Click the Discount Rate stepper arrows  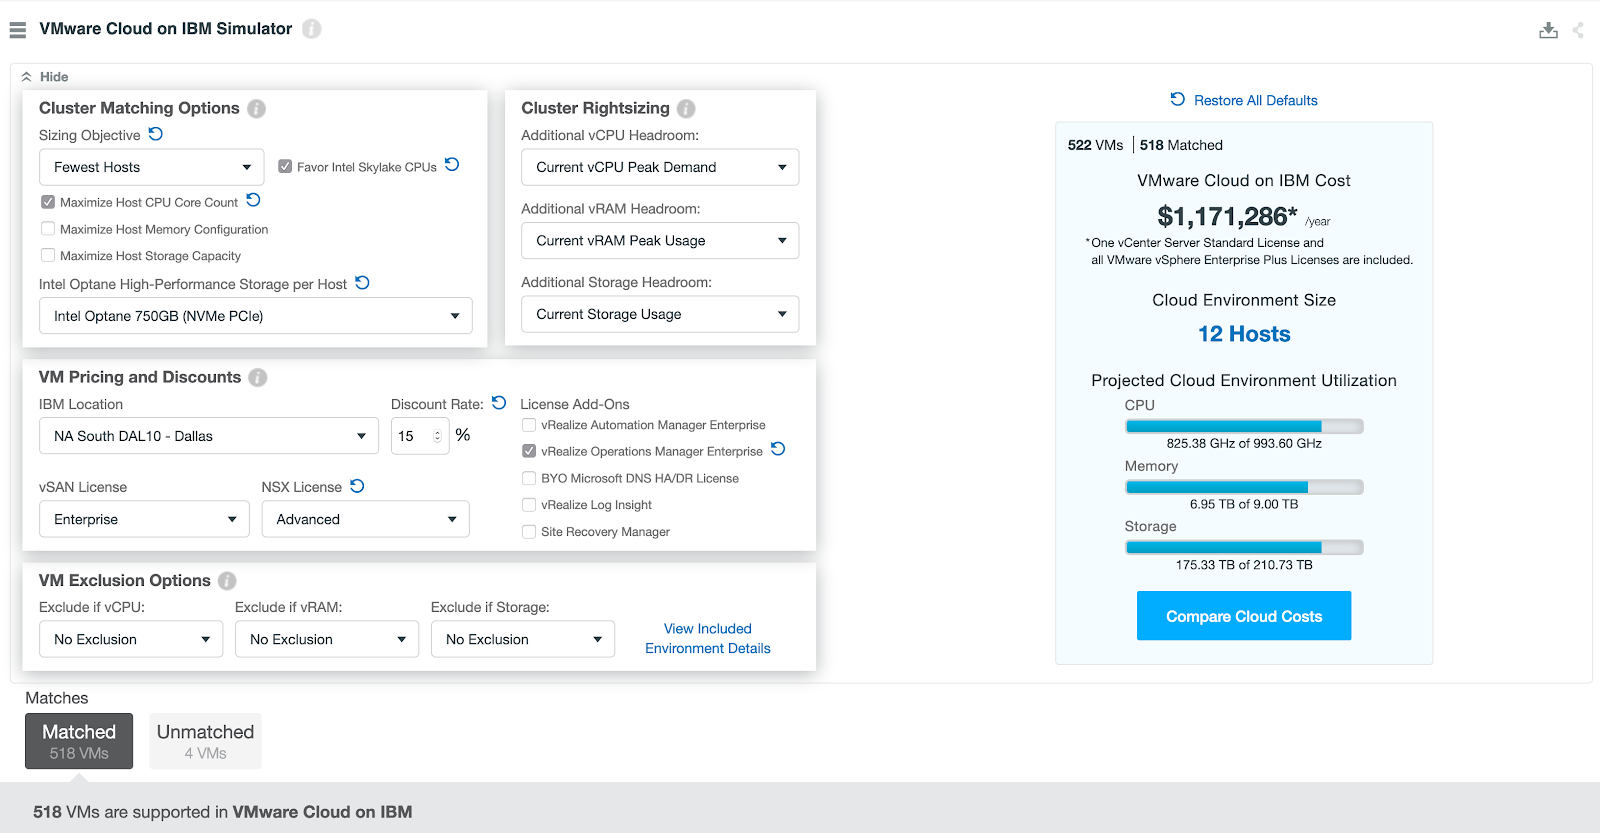437,436
